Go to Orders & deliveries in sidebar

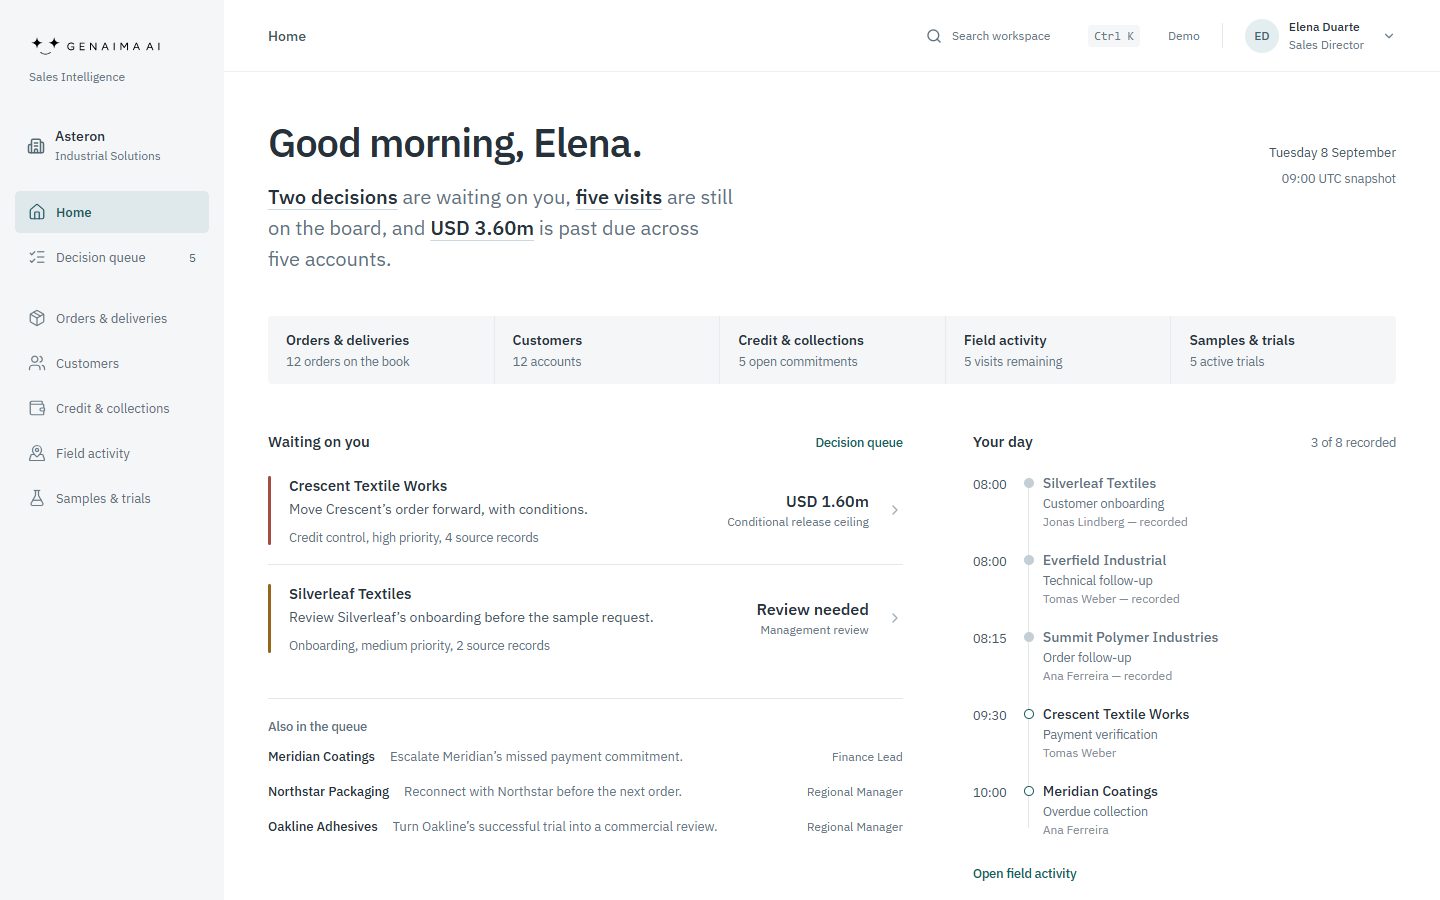coord(112,318)
